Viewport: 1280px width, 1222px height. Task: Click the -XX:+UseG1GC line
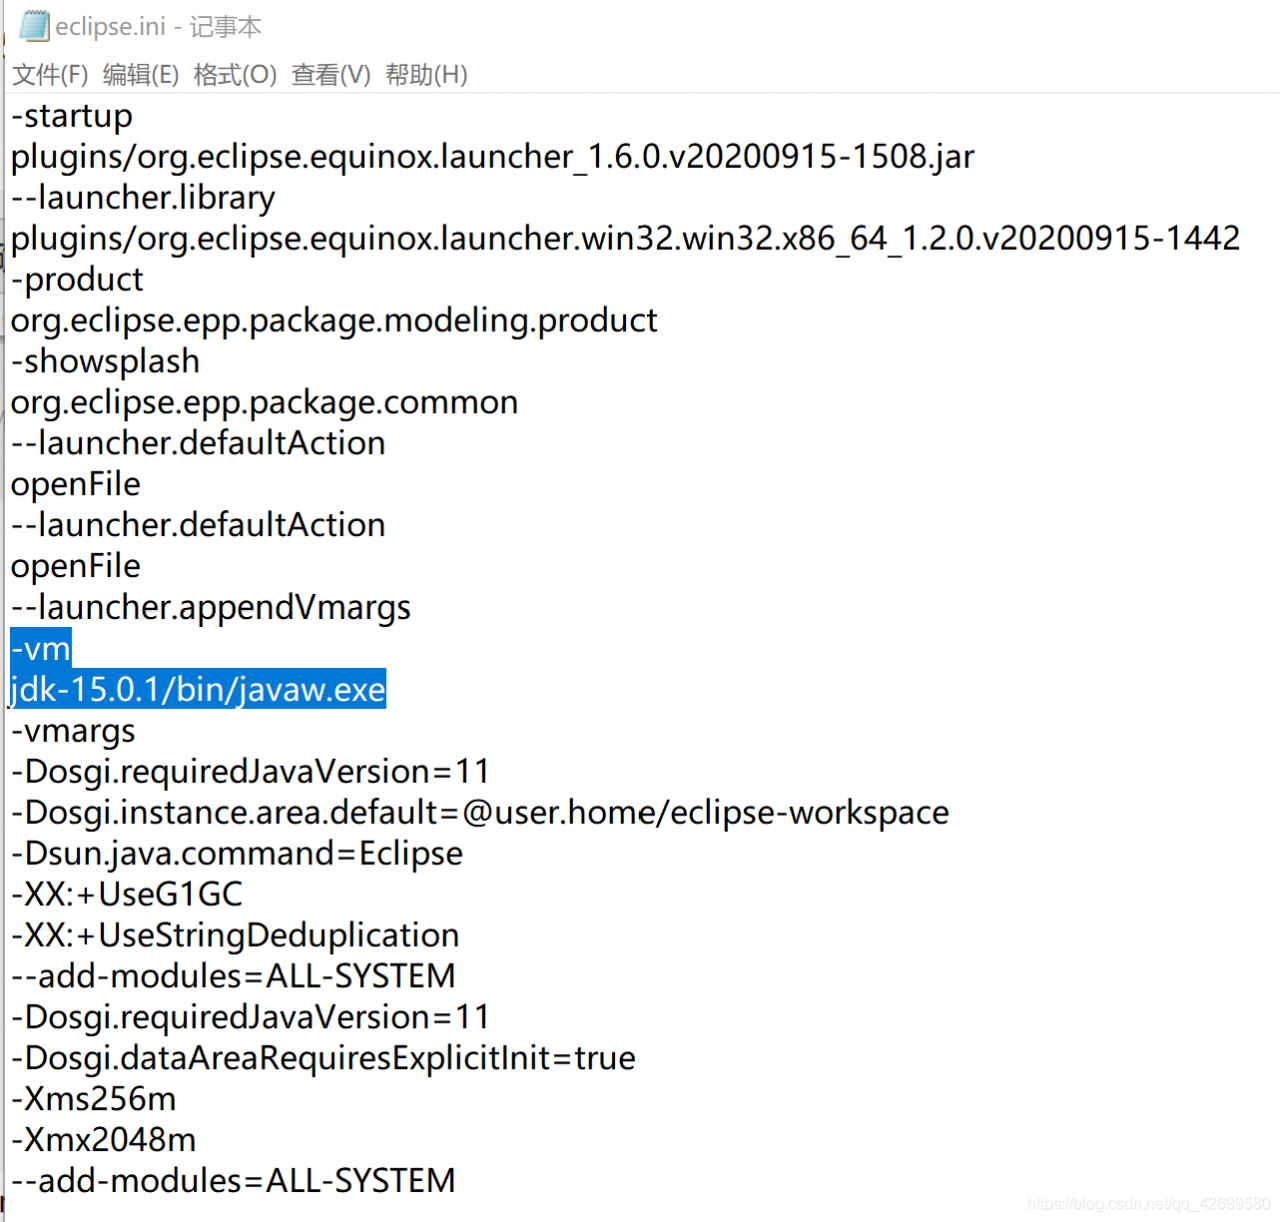coord(127,895)
